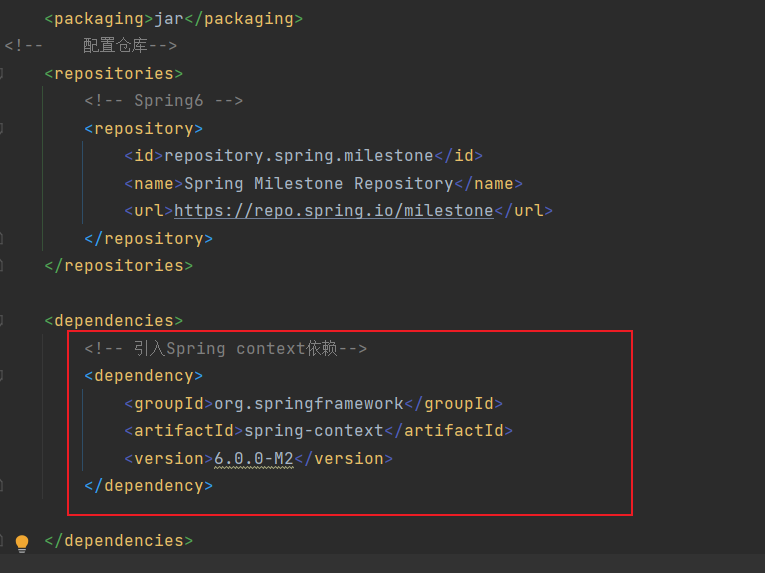Click the opening dependency tag text
The height and width of the screenshot is (573, 765).
pos(143,376)
